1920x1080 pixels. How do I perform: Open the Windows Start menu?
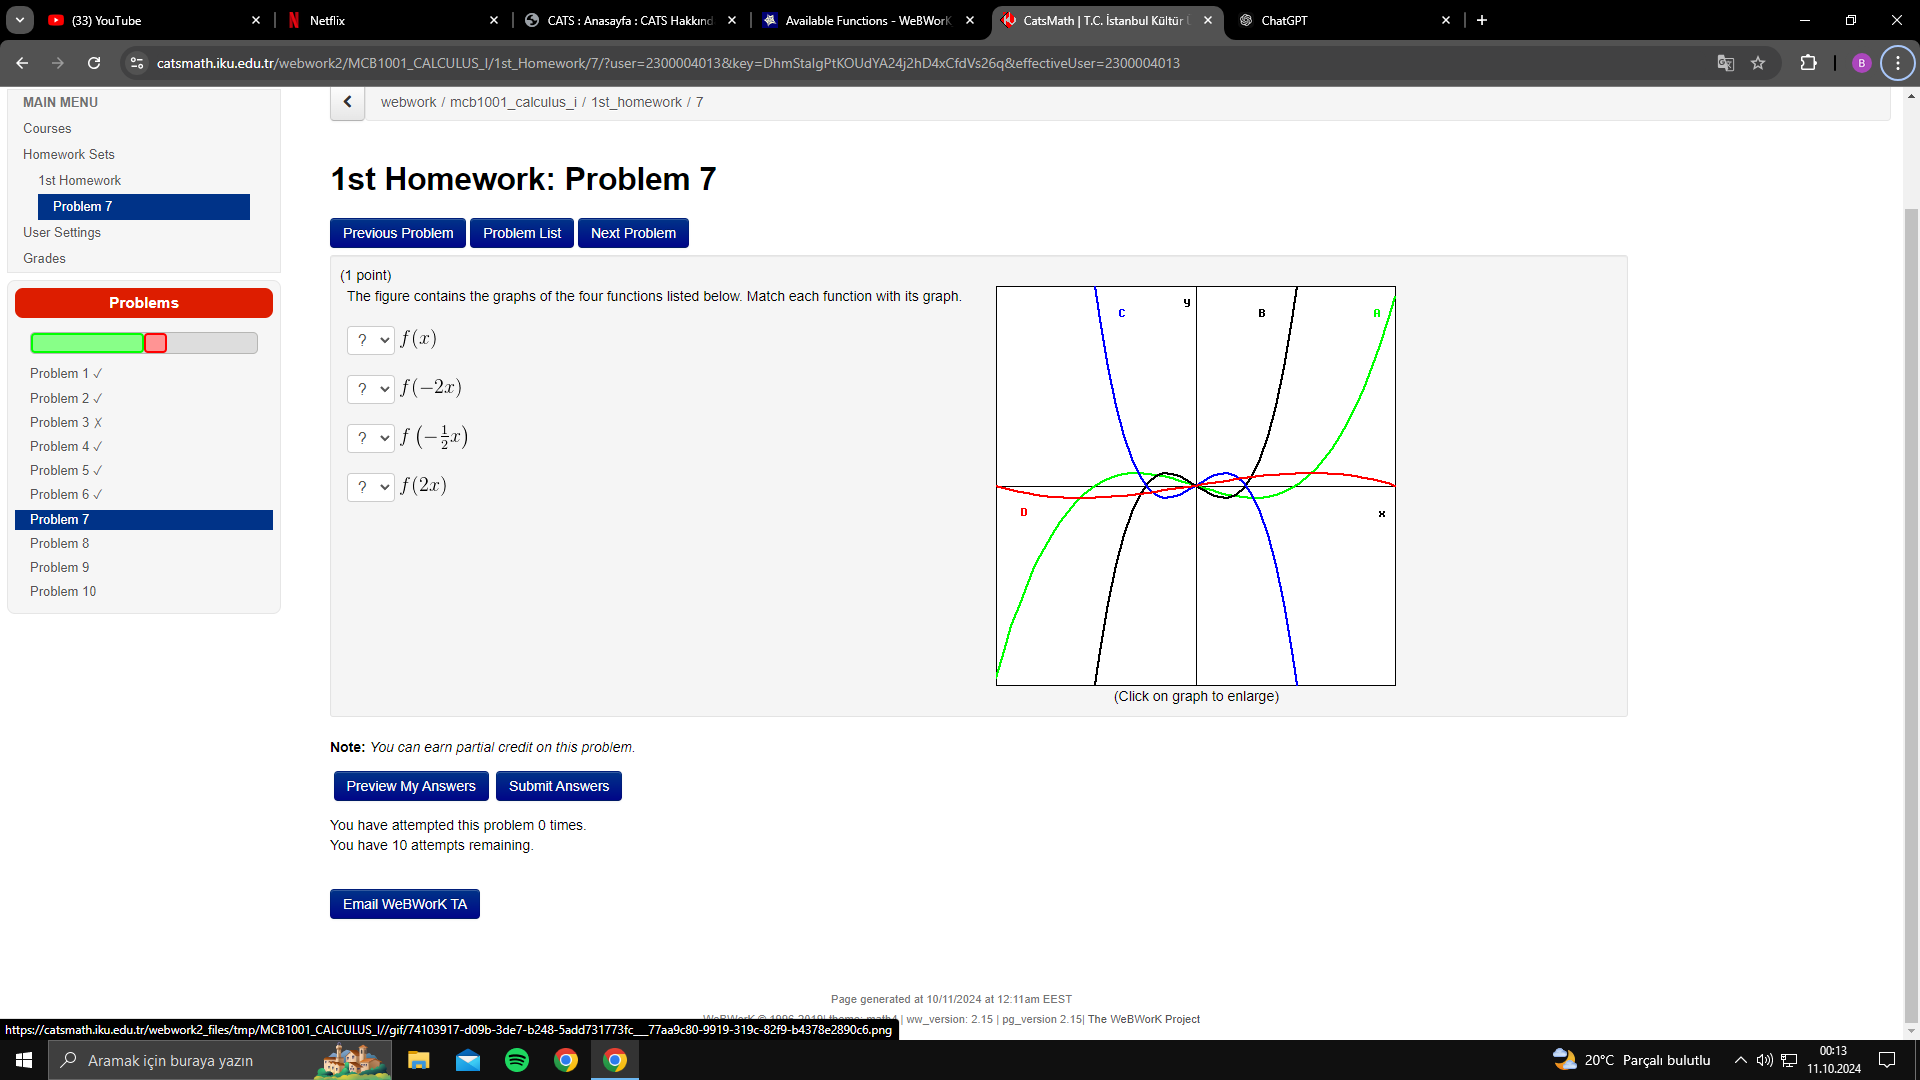(24, 1060)
